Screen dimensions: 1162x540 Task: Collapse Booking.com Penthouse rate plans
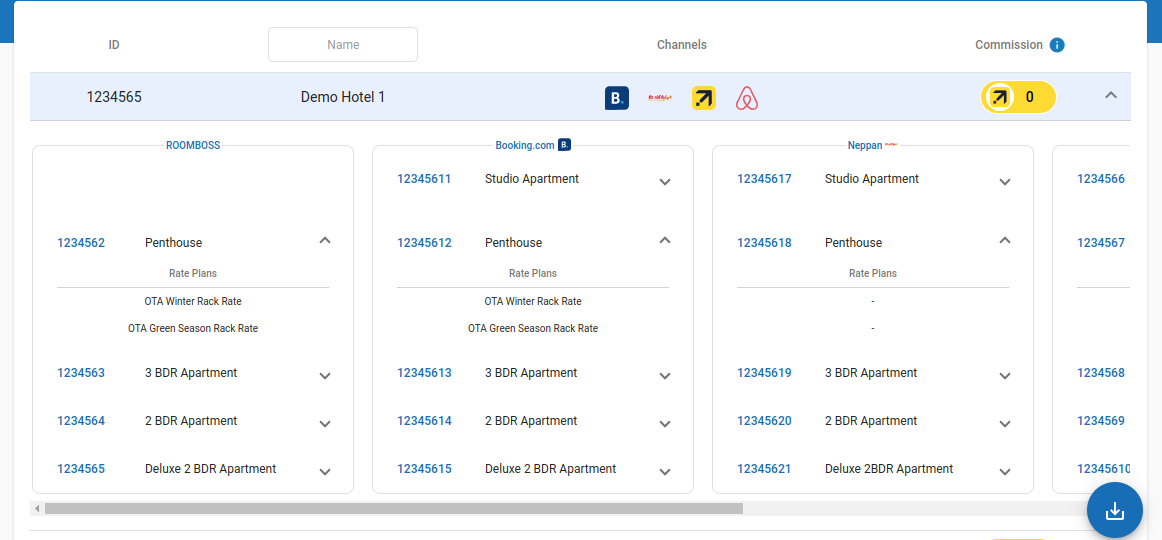pyautogui.click(x=665, y=240)
